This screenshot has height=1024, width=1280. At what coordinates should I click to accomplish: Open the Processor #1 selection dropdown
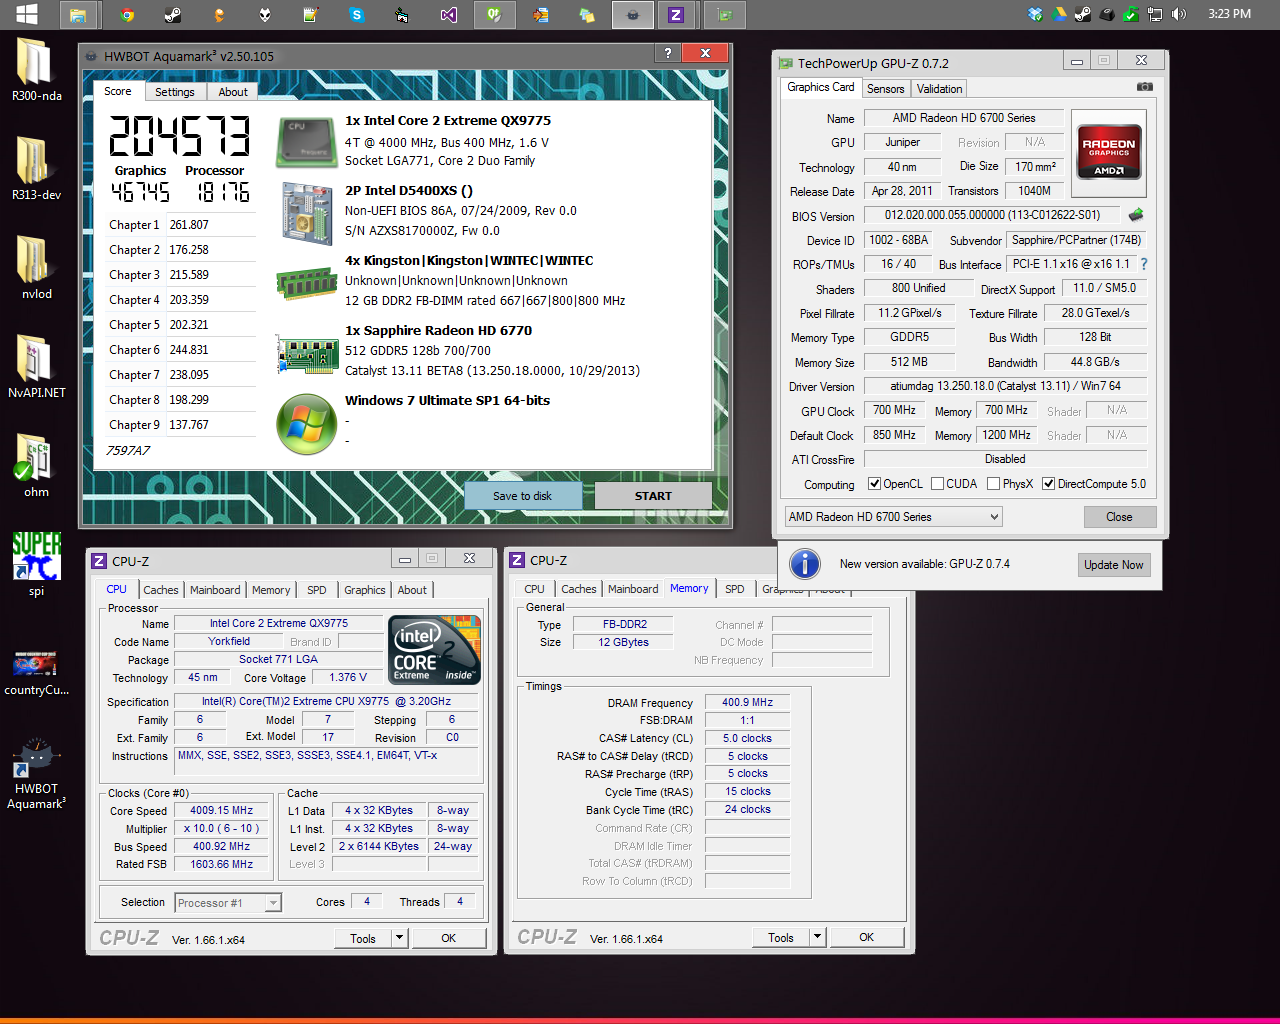point(228,903)
